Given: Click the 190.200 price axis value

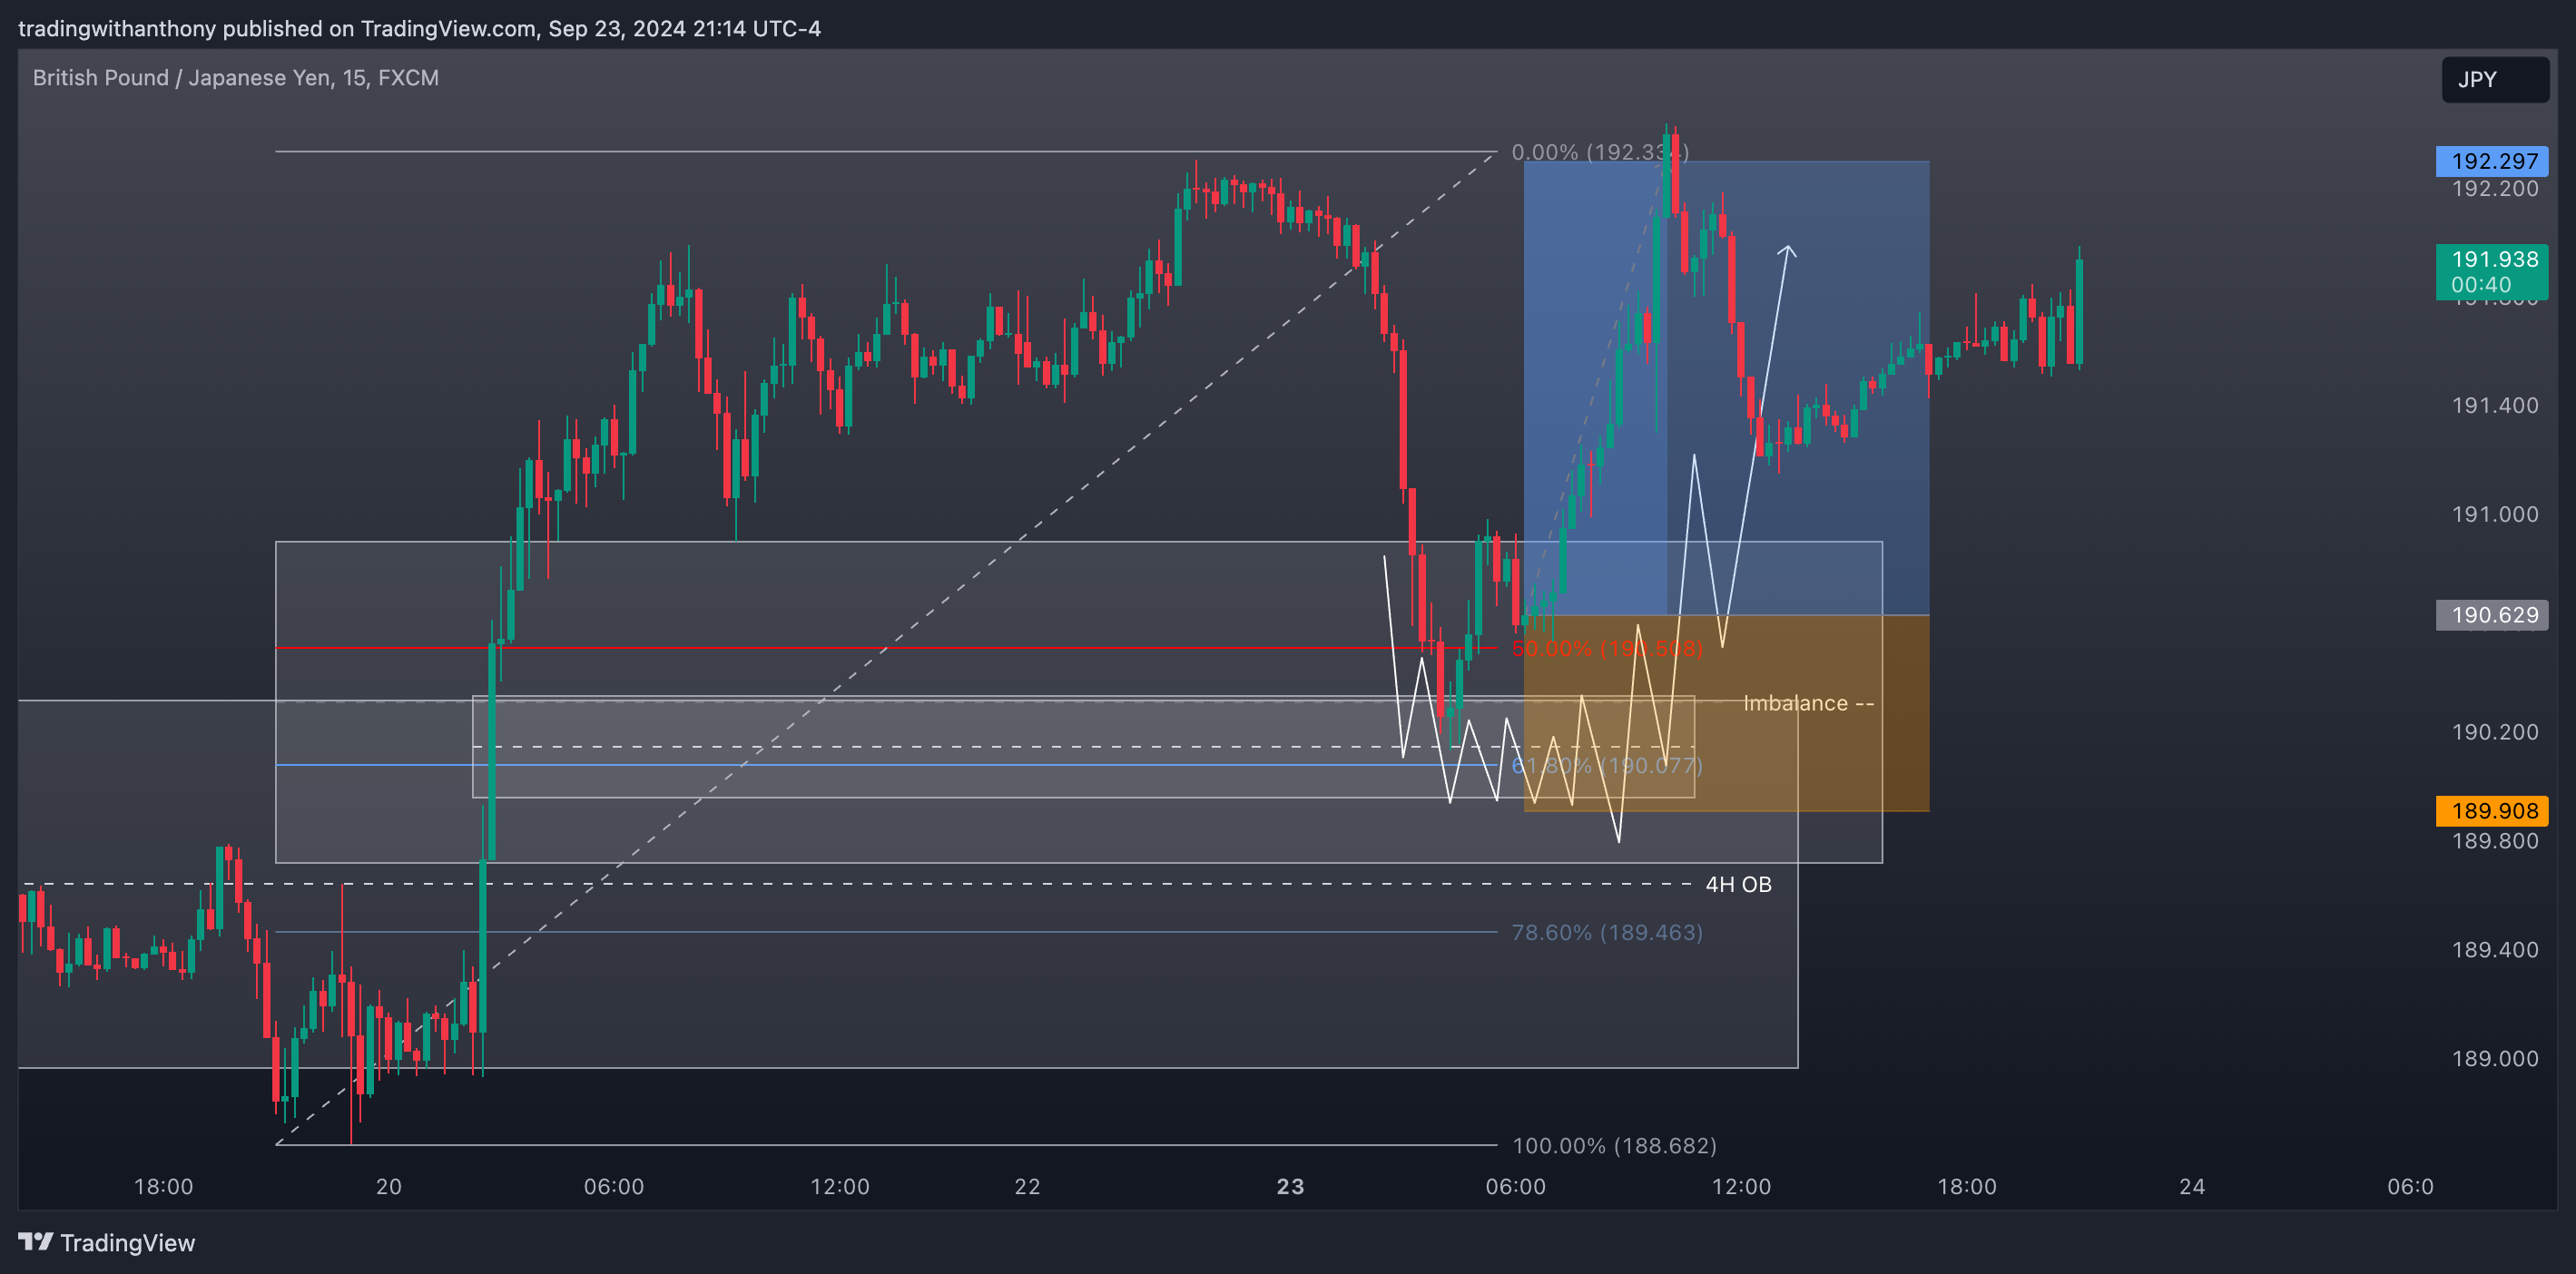Looking at the screenshot, I should coord(2494,732).
